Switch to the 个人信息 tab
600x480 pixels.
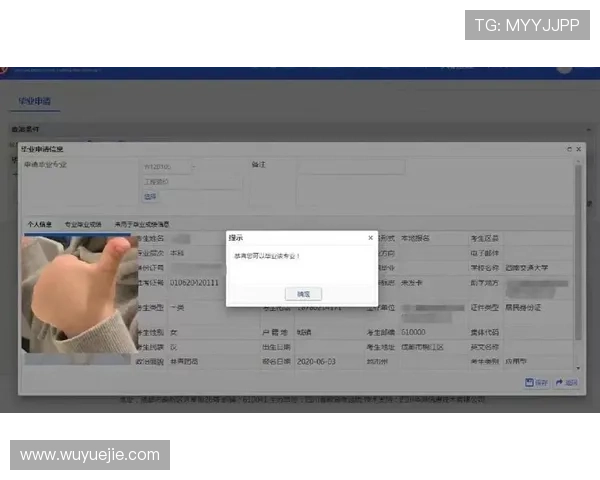pos(40,225)
